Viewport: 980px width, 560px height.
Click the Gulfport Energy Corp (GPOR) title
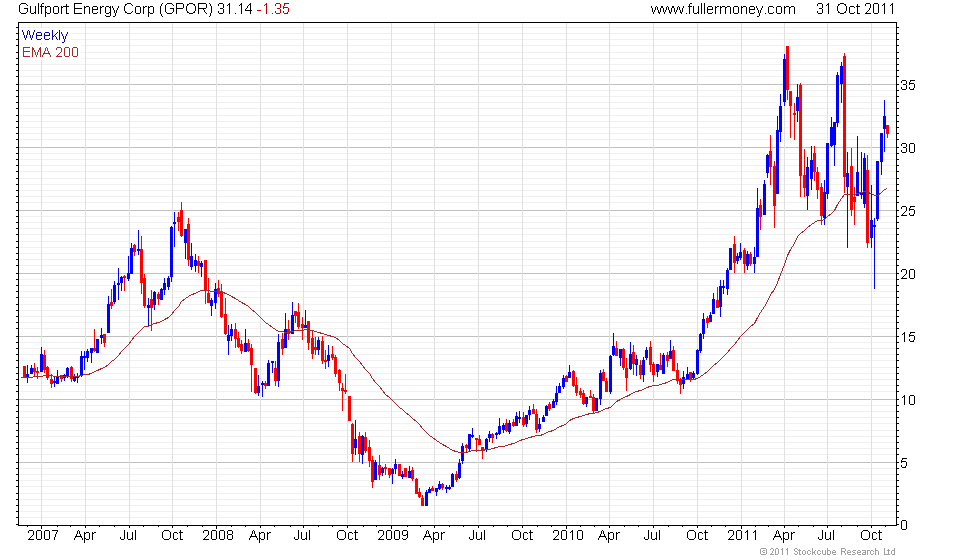pos(116,9)
